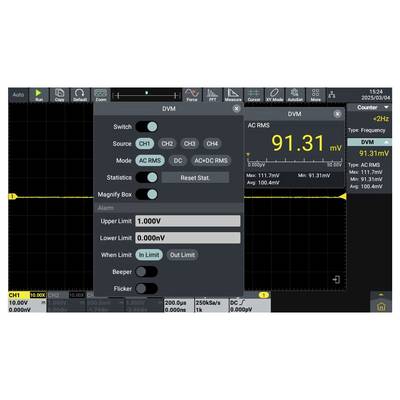Choose AC RMS mode
This screenshot has height=400, width=400.
click(150, 161)
